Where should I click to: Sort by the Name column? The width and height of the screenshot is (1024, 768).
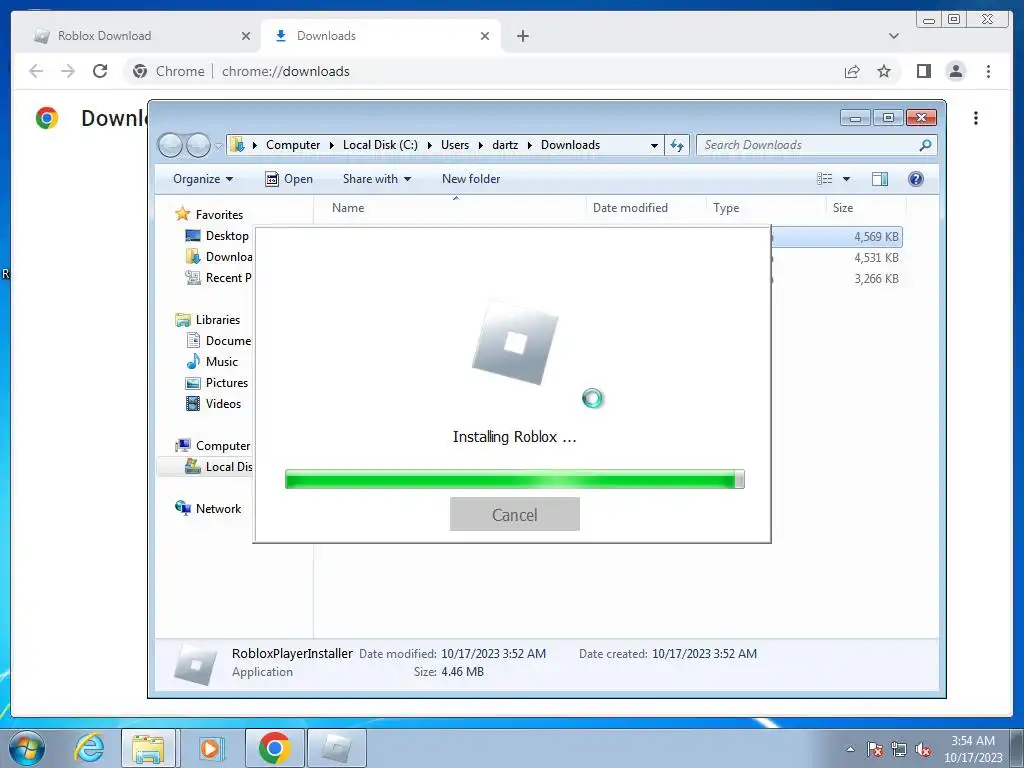(449, 208)
